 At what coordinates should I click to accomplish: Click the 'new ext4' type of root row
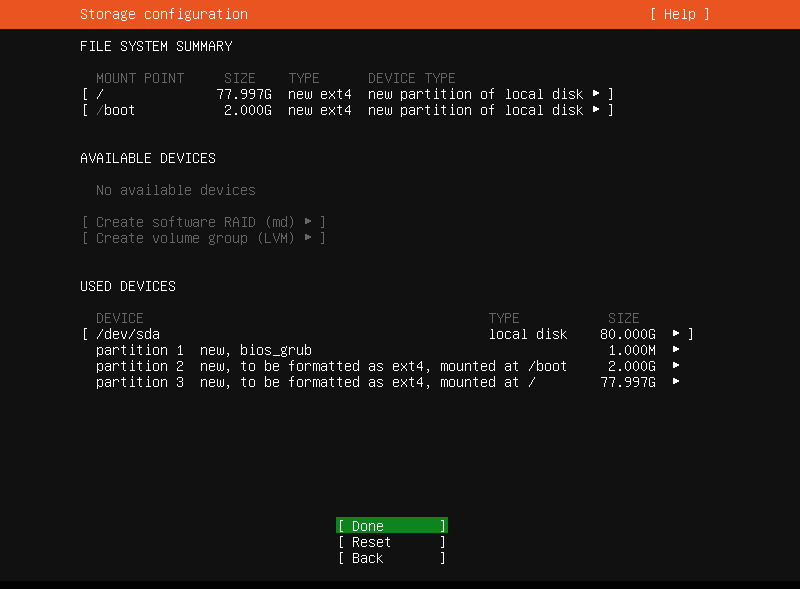(320, 94)
